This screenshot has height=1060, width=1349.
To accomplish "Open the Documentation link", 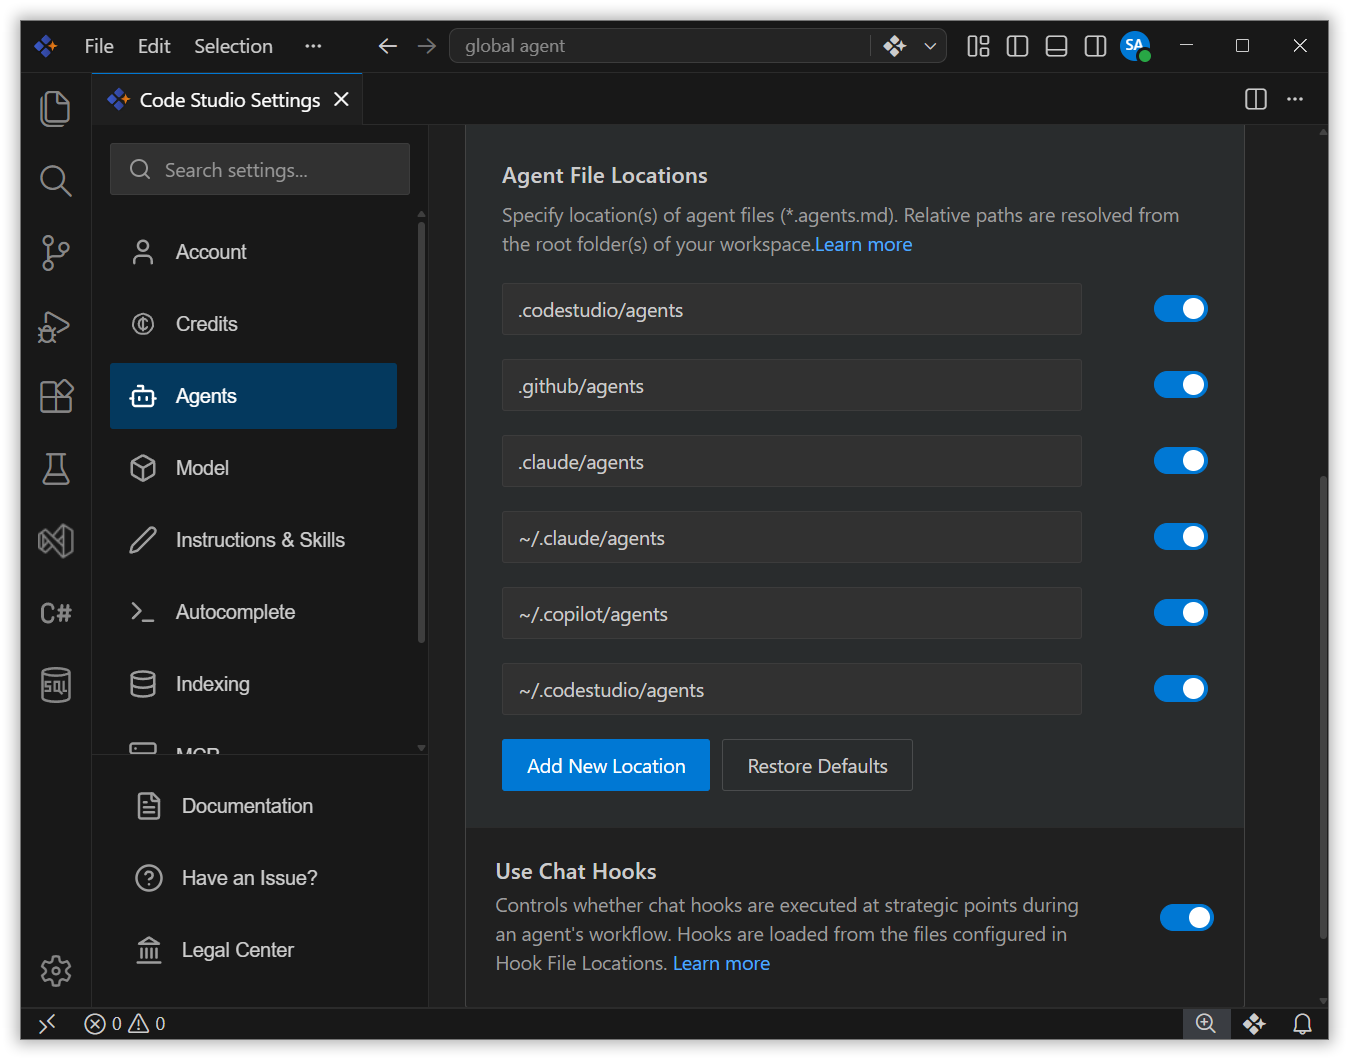I will click(247, 806).
